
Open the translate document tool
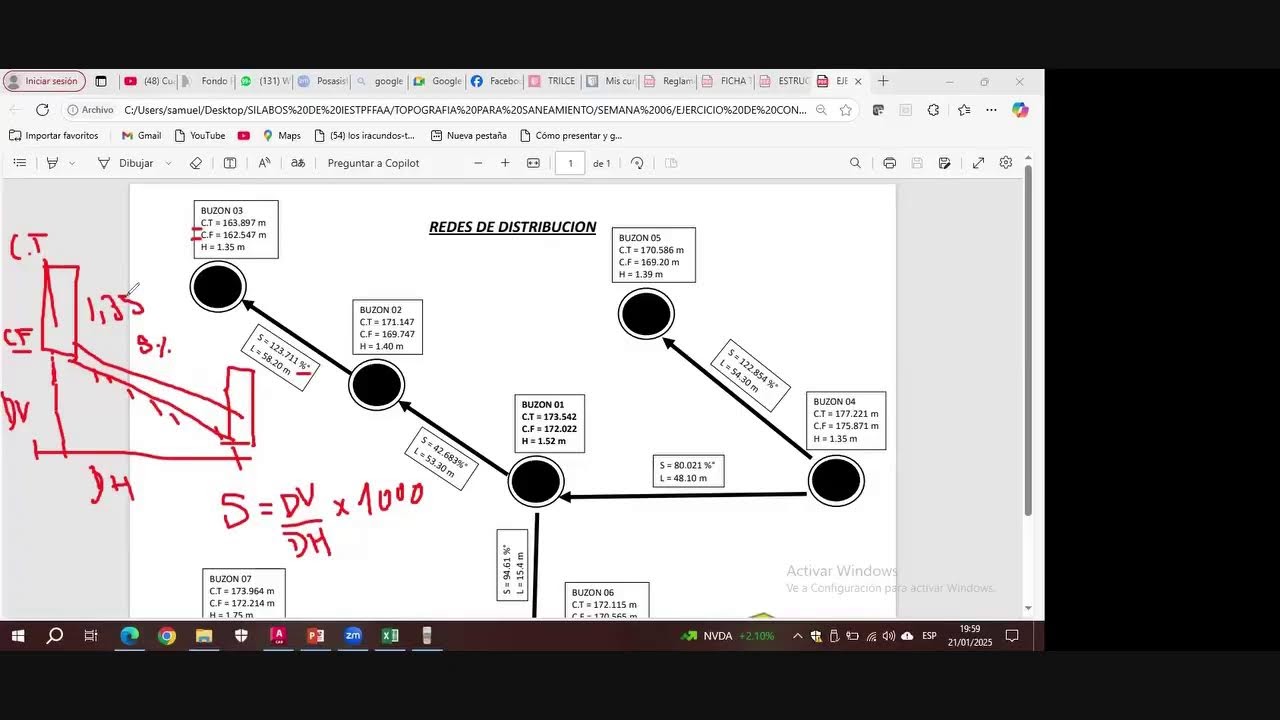click(x=298, y=163)
